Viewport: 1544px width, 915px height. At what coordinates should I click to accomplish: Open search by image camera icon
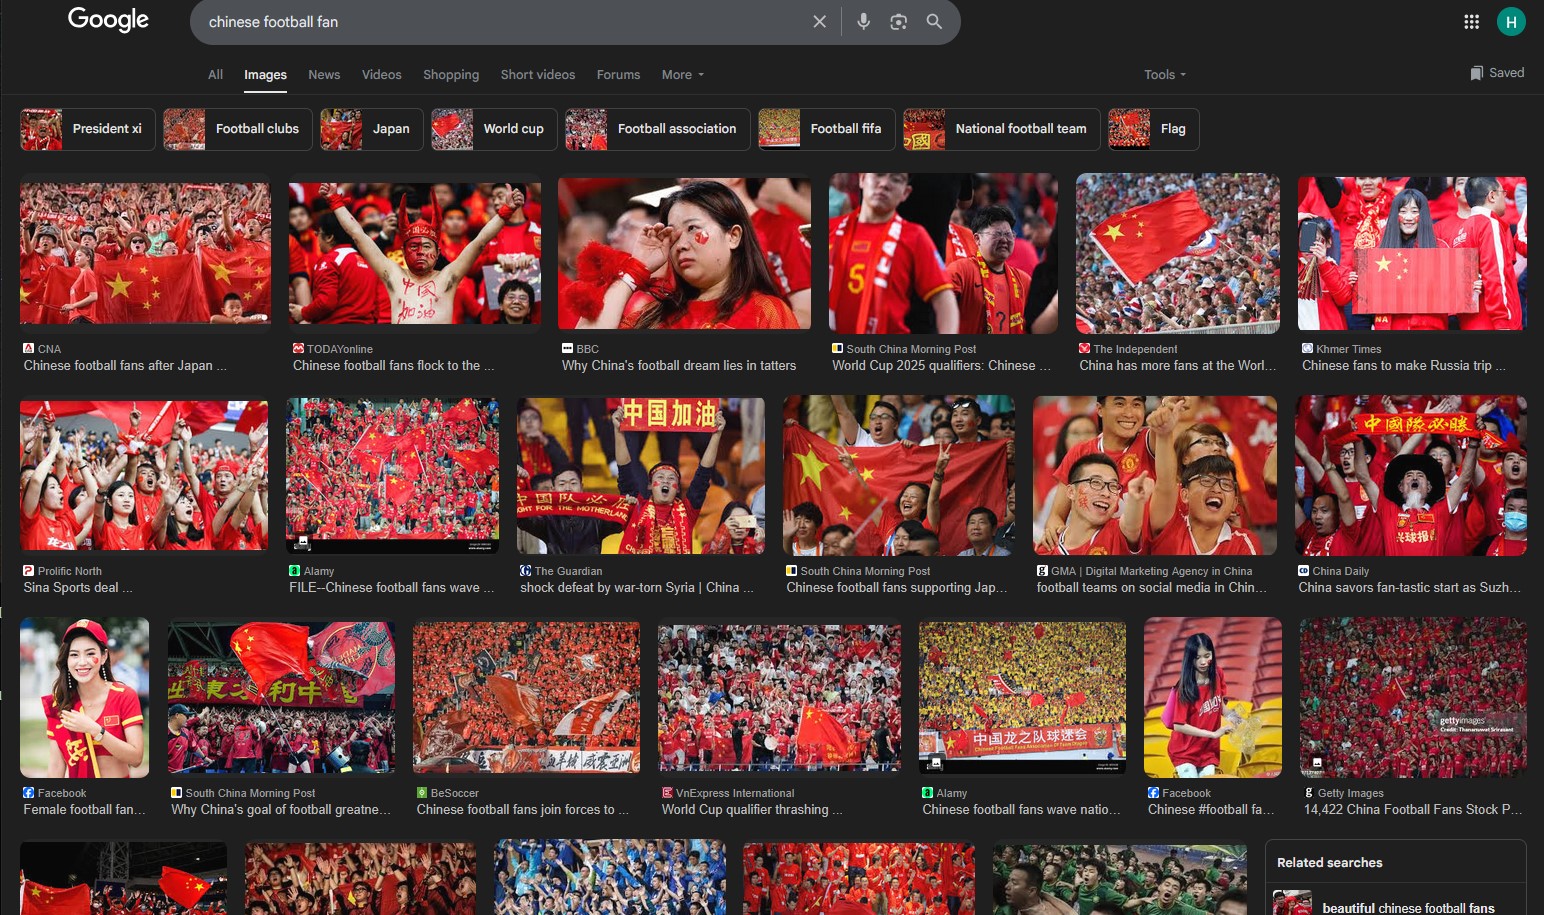[898, 22]
